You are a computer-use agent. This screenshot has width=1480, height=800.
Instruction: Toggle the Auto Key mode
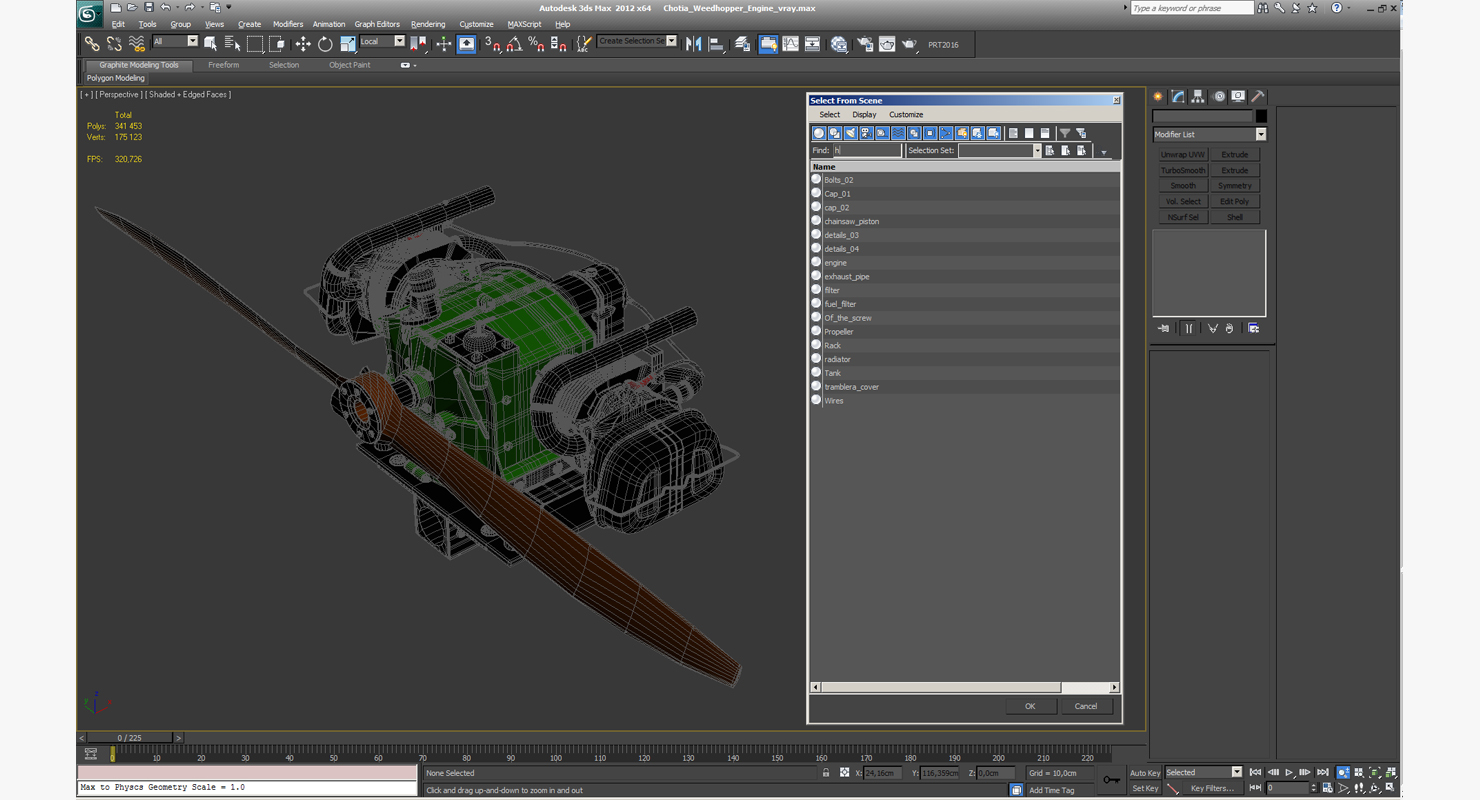(1144, 773)
